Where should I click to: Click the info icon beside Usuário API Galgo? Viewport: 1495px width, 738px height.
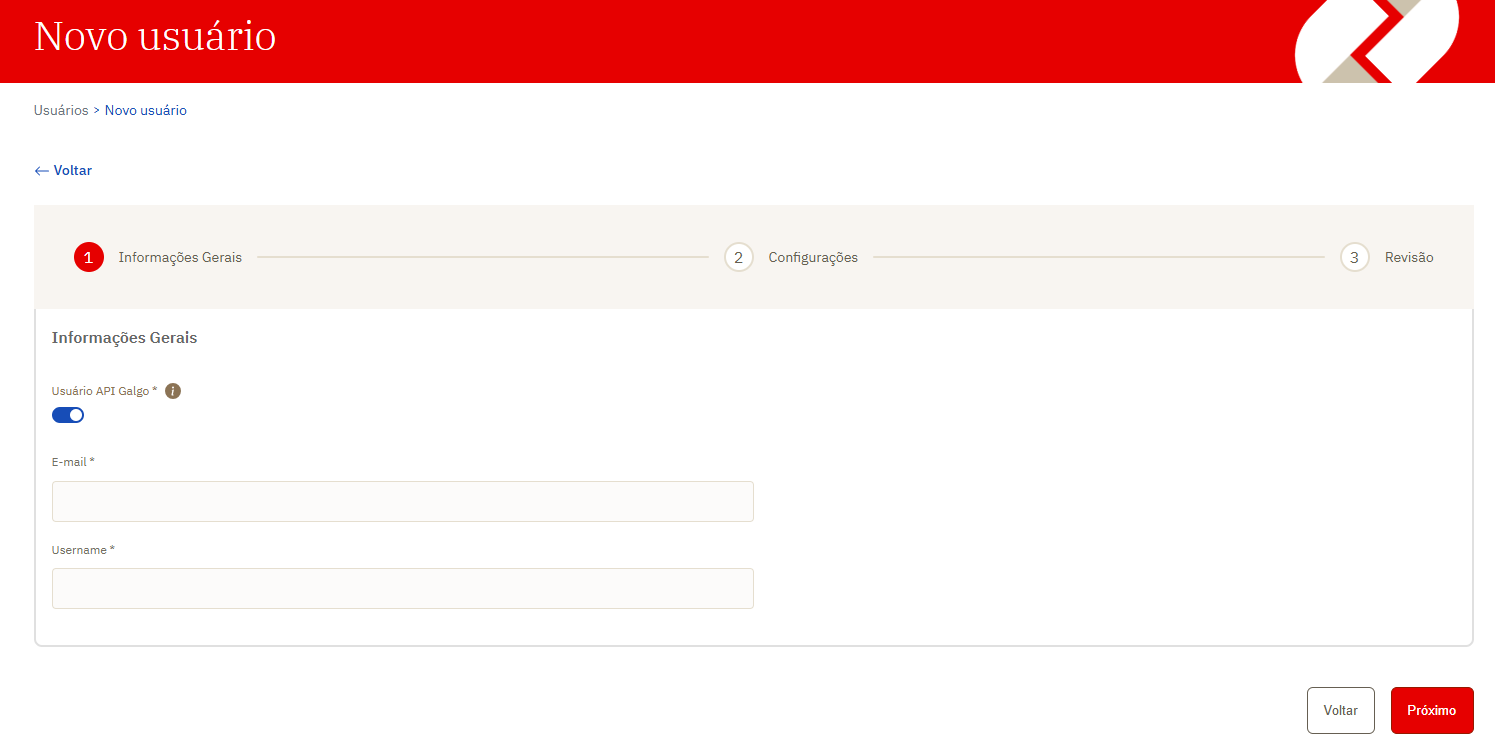tap(173, 391)
